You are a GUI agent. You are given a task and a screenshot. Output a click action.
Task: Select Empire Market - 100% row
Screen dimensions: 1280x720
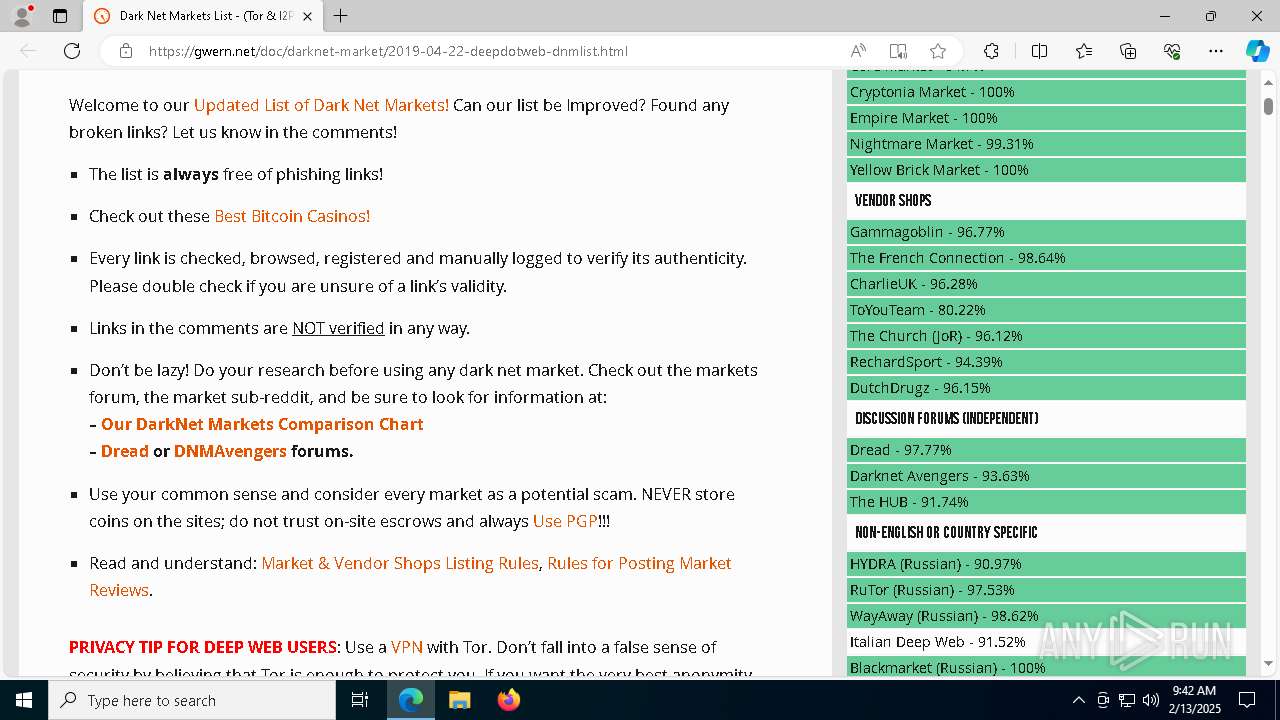pyautogui.click(x=1046, y=118)
